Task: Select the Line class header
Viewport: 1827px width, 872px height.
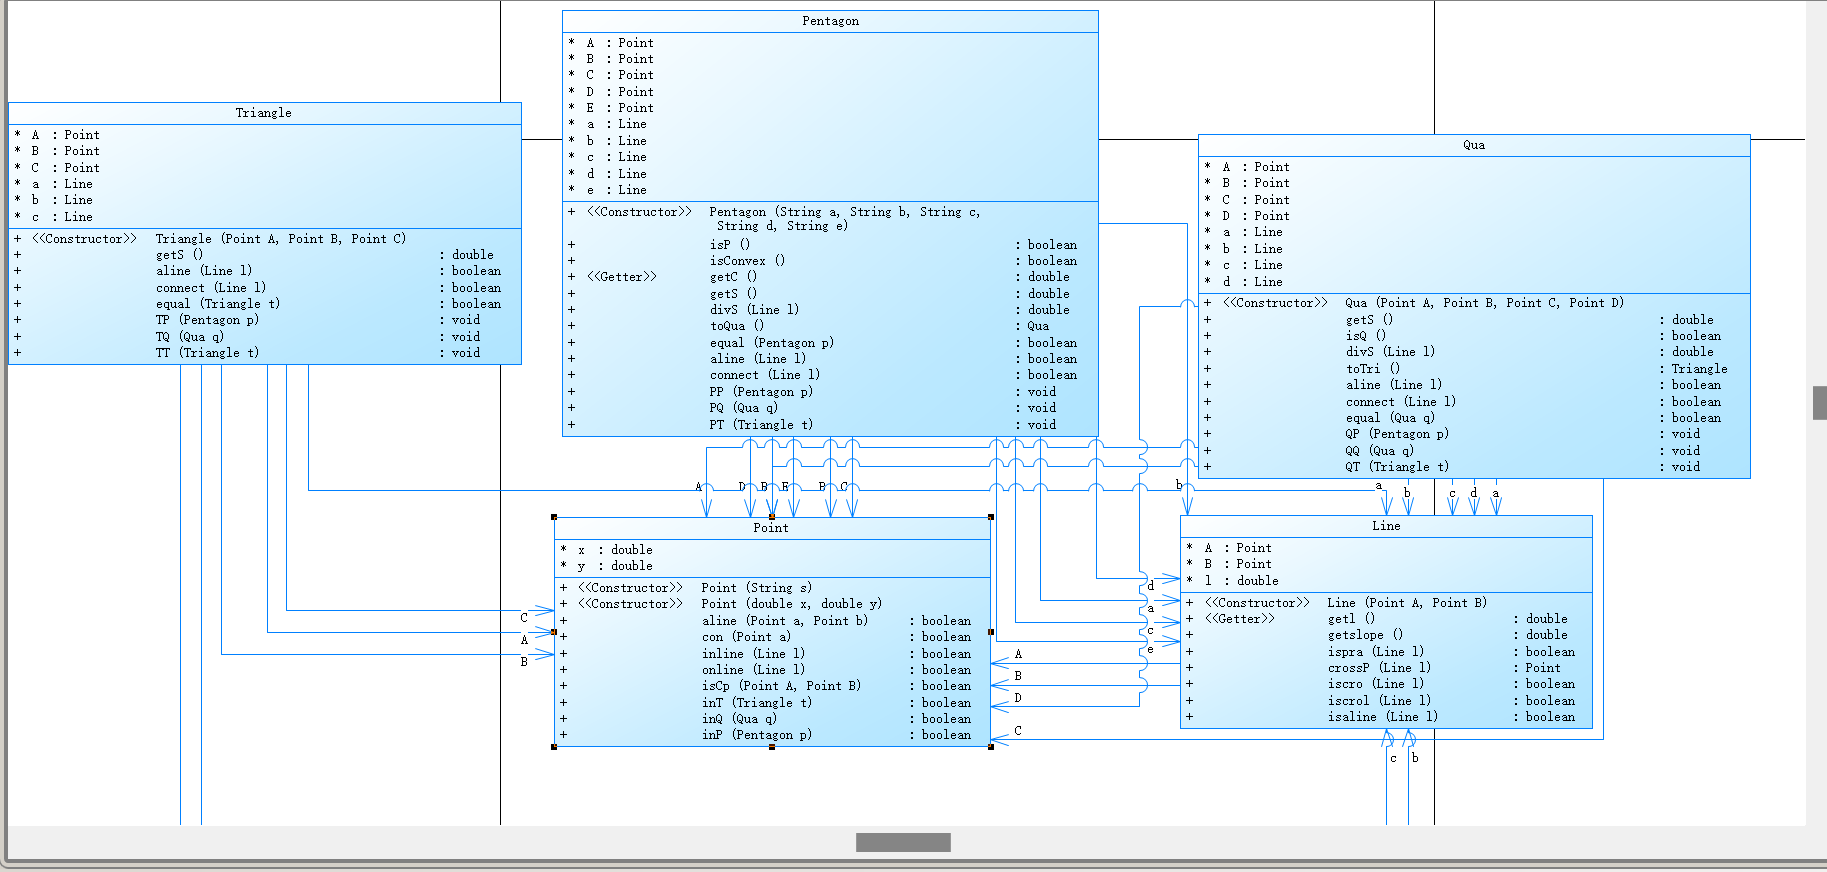Action: click(1386, 526)
